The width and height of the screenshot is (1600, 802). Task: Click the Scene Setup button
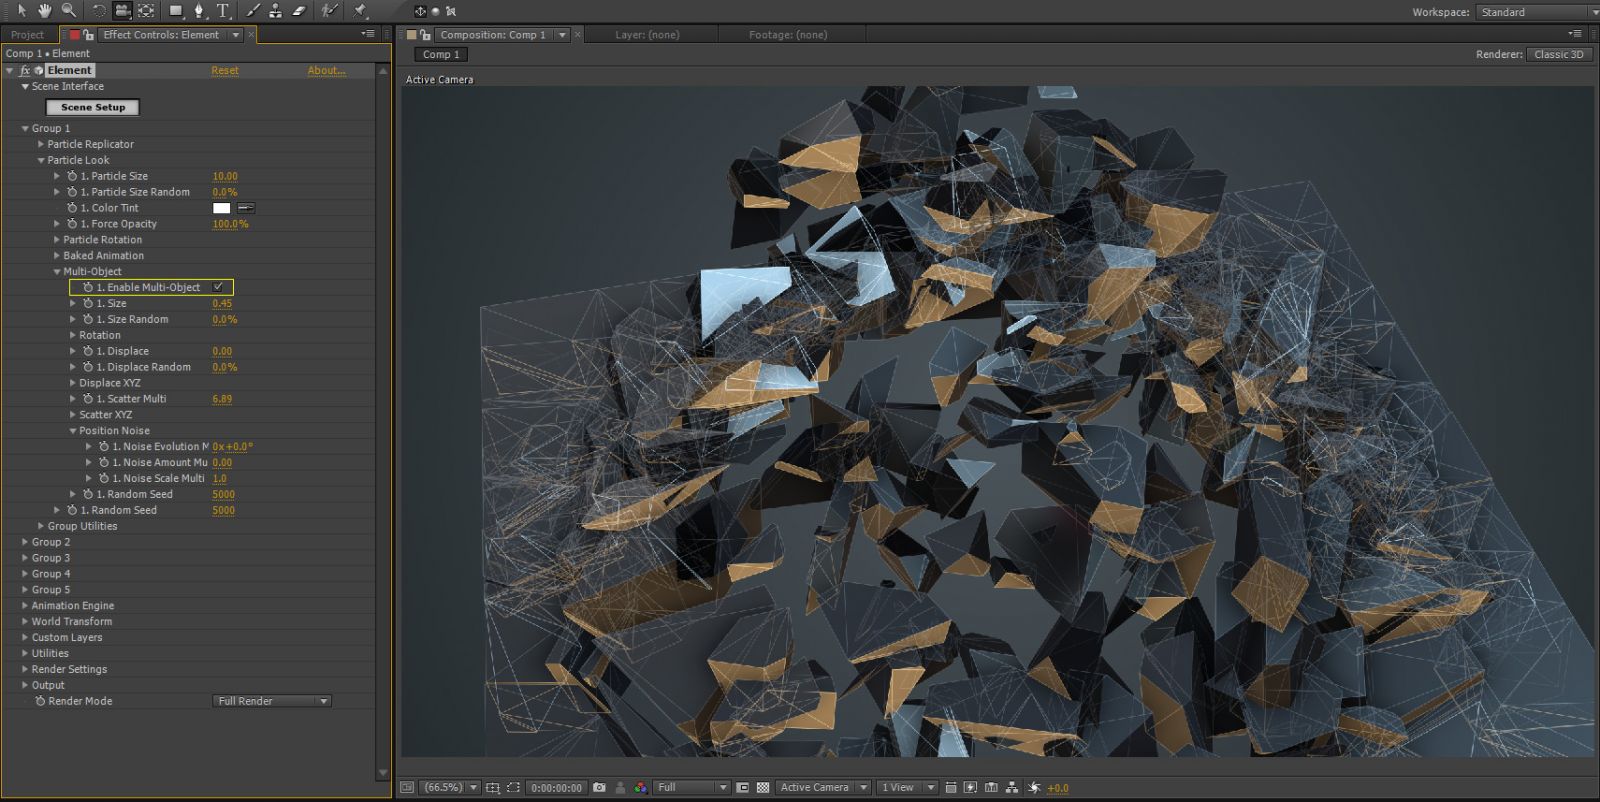point(93,107)
